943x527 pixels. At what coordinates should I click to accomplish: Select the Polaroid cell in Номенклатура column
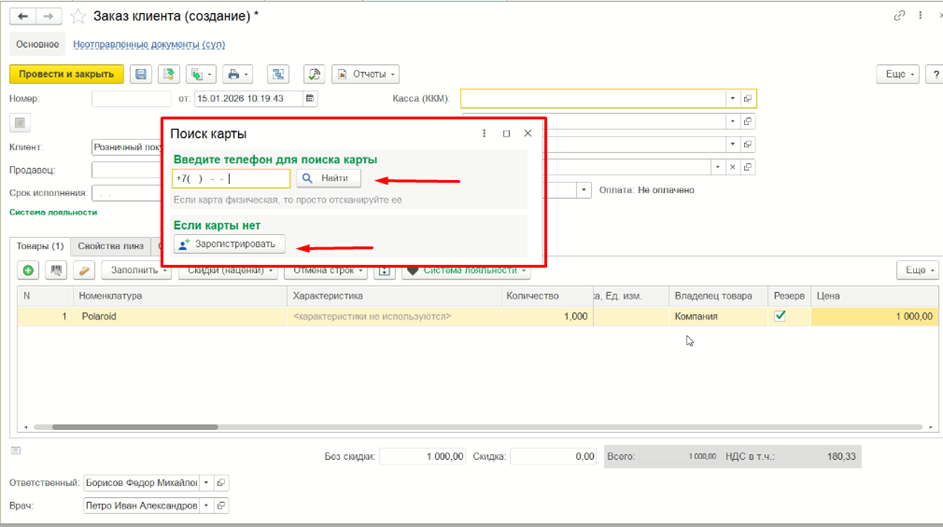click(180, 316)
